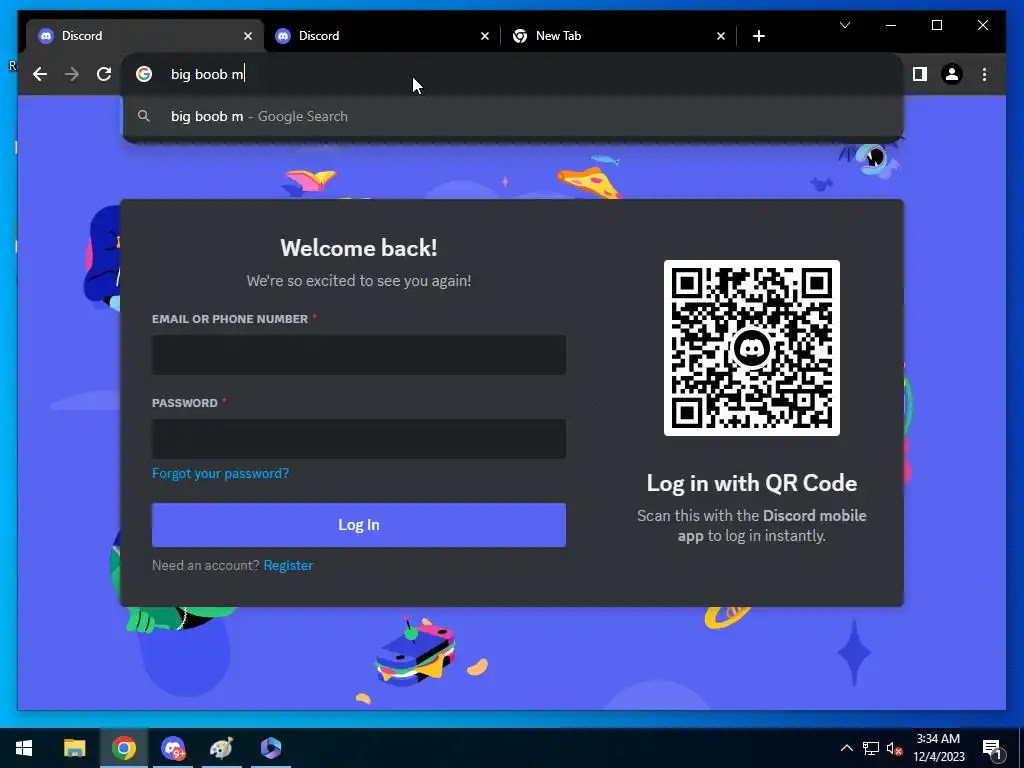Show hidden system tray icons

click(x=846, y=748)
